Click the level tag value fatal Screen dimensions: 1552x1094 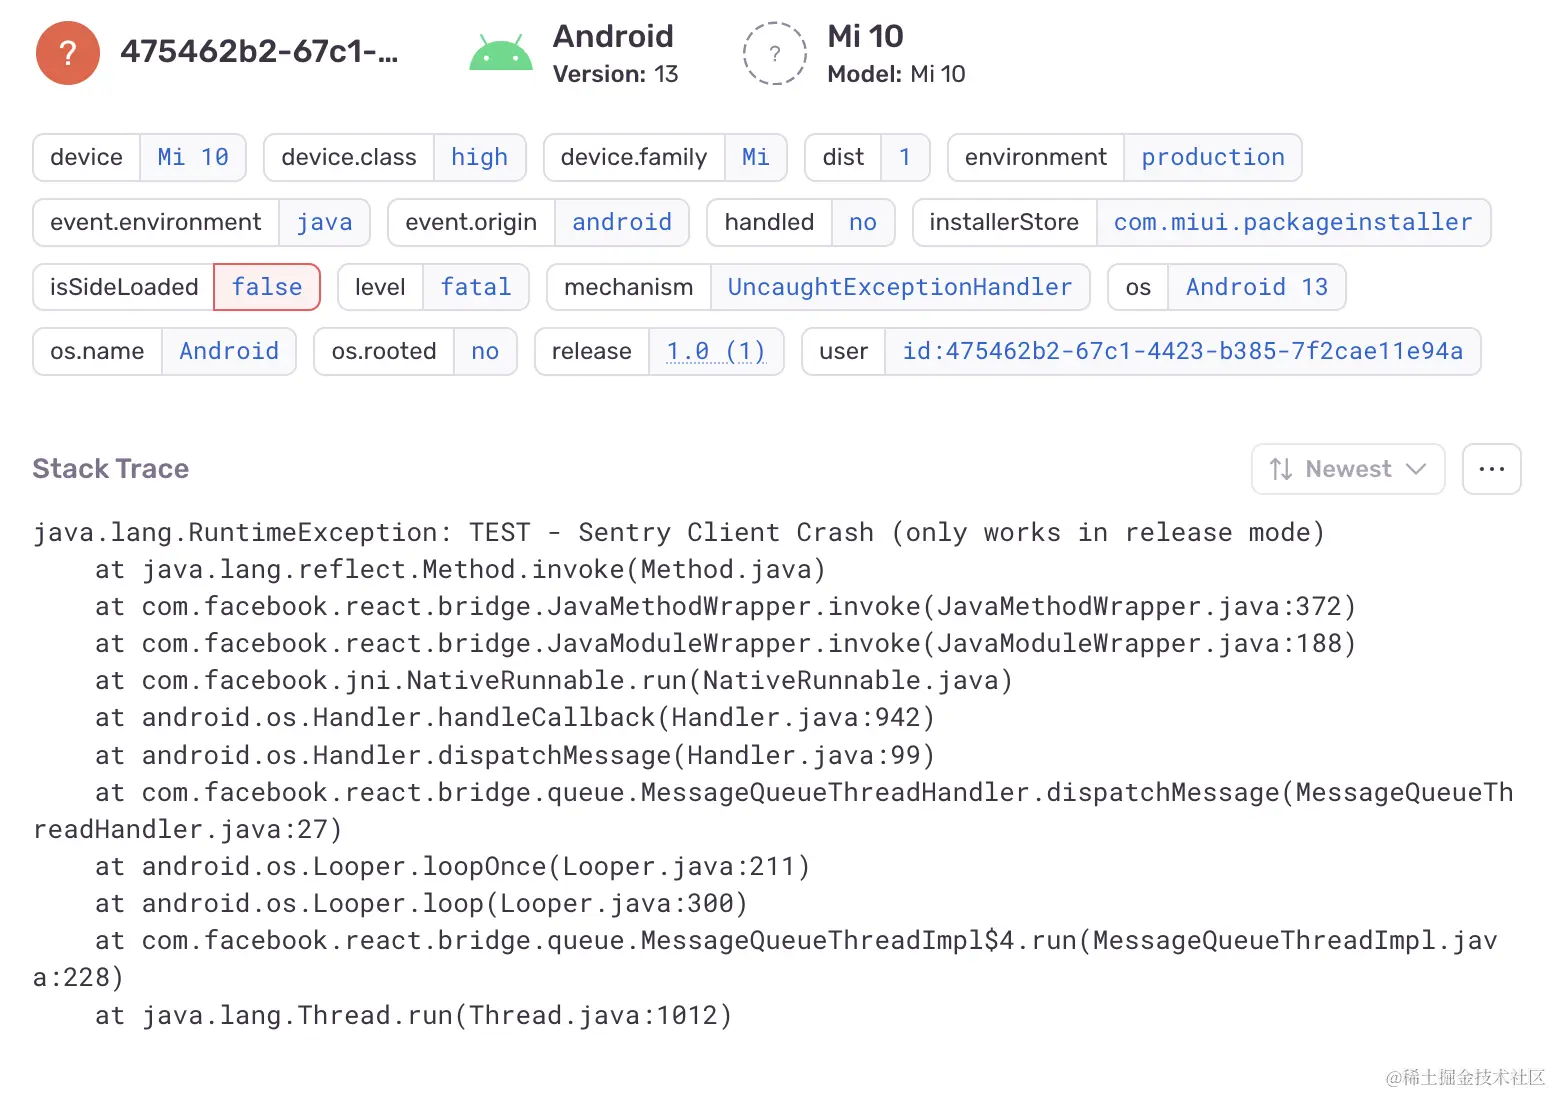[x=476, y=287]
